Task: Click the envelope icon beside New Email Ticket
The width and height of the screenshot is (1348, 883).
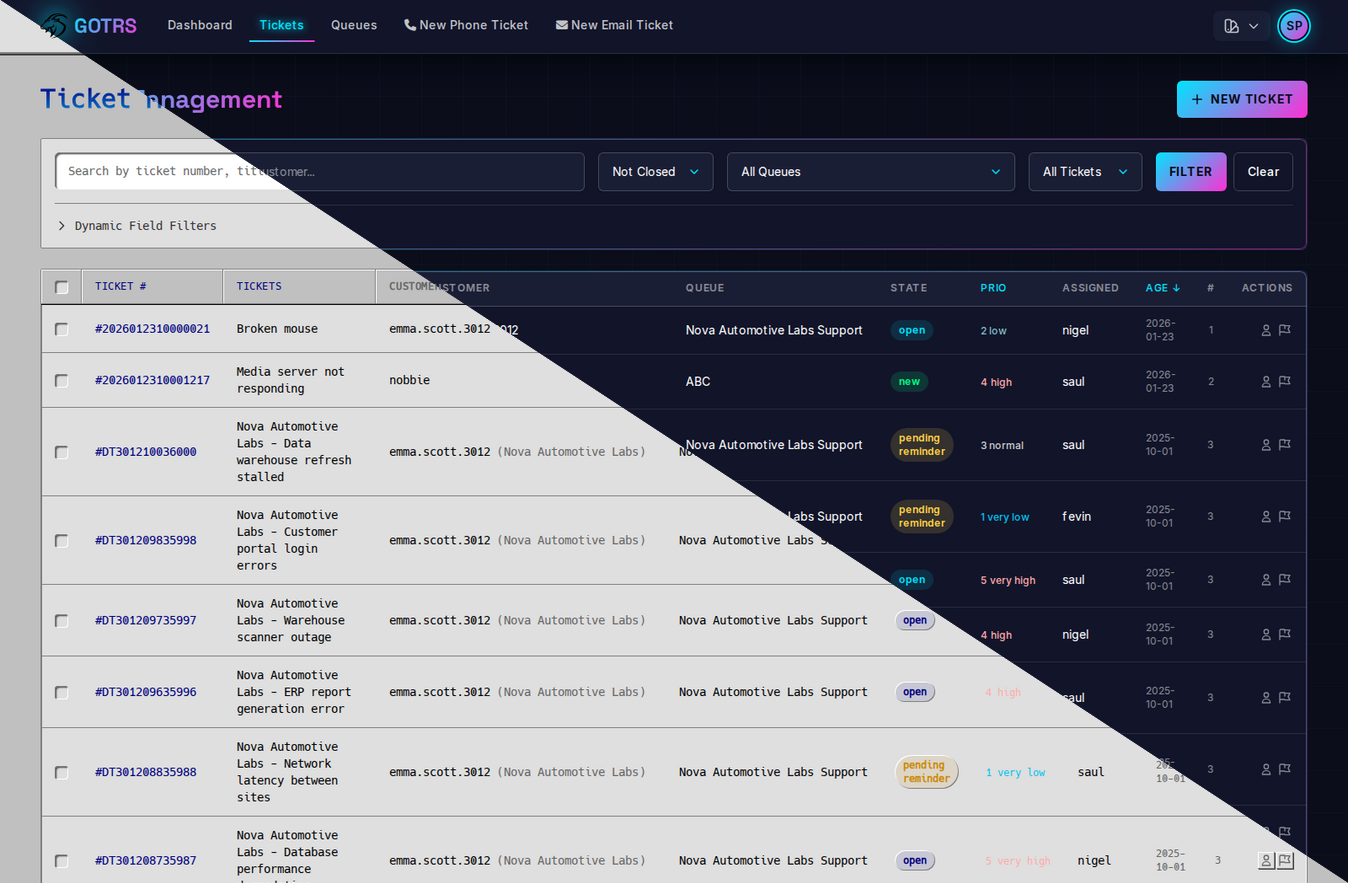Action: tap(562, 24)
